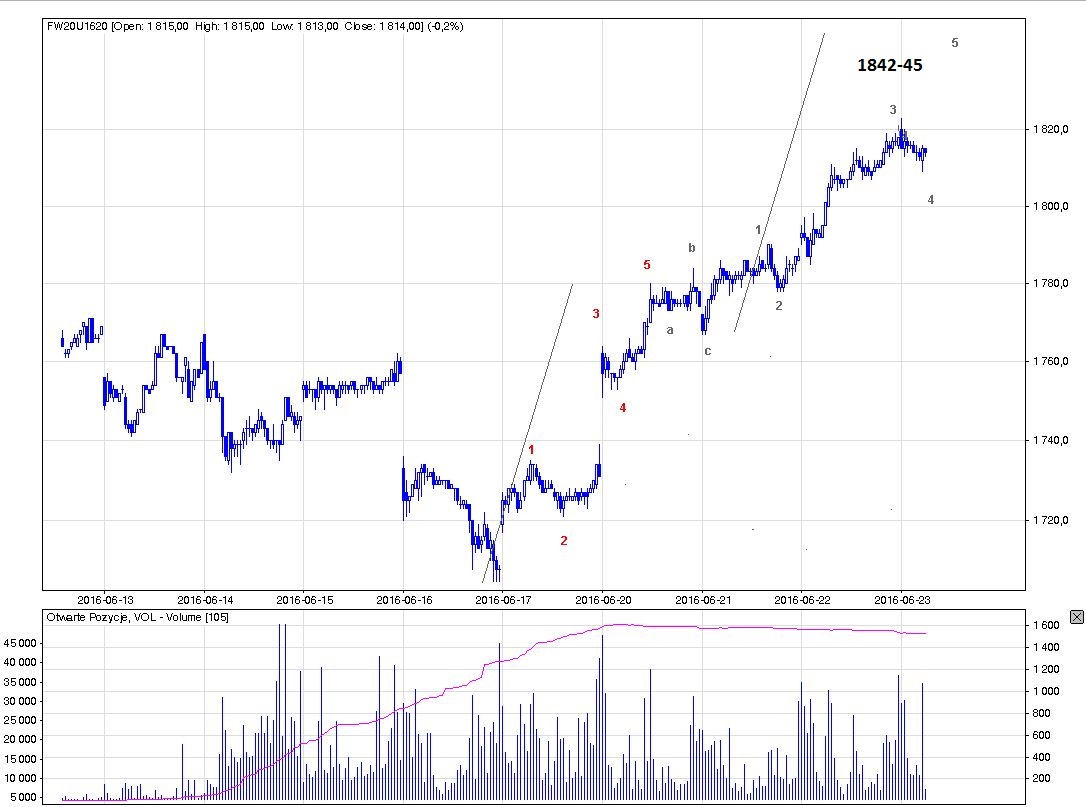Click the 25 000 volume axis label
The height and width of the screenshot is (807, 1086).
coord(20,720)
